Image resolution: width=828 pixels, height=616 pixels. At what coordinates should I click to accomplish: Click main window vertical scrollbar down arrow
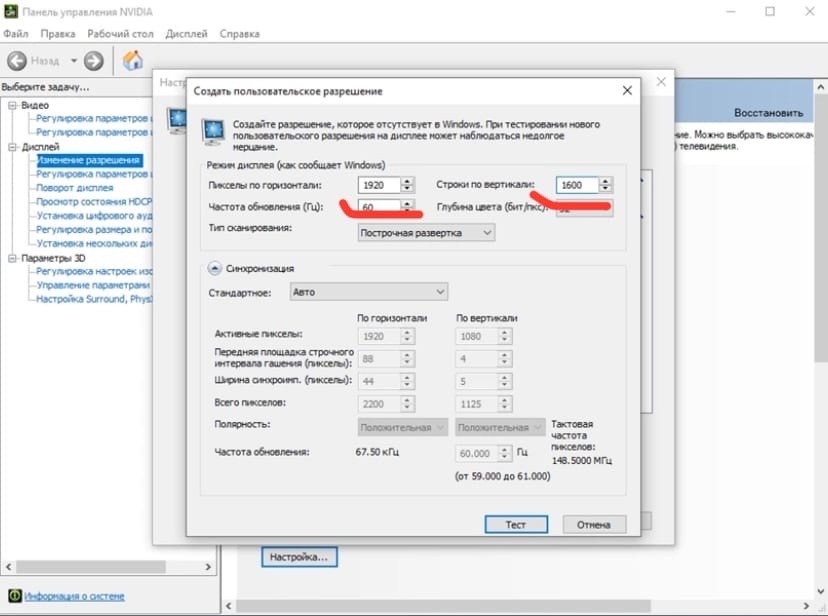click(821, 591)
